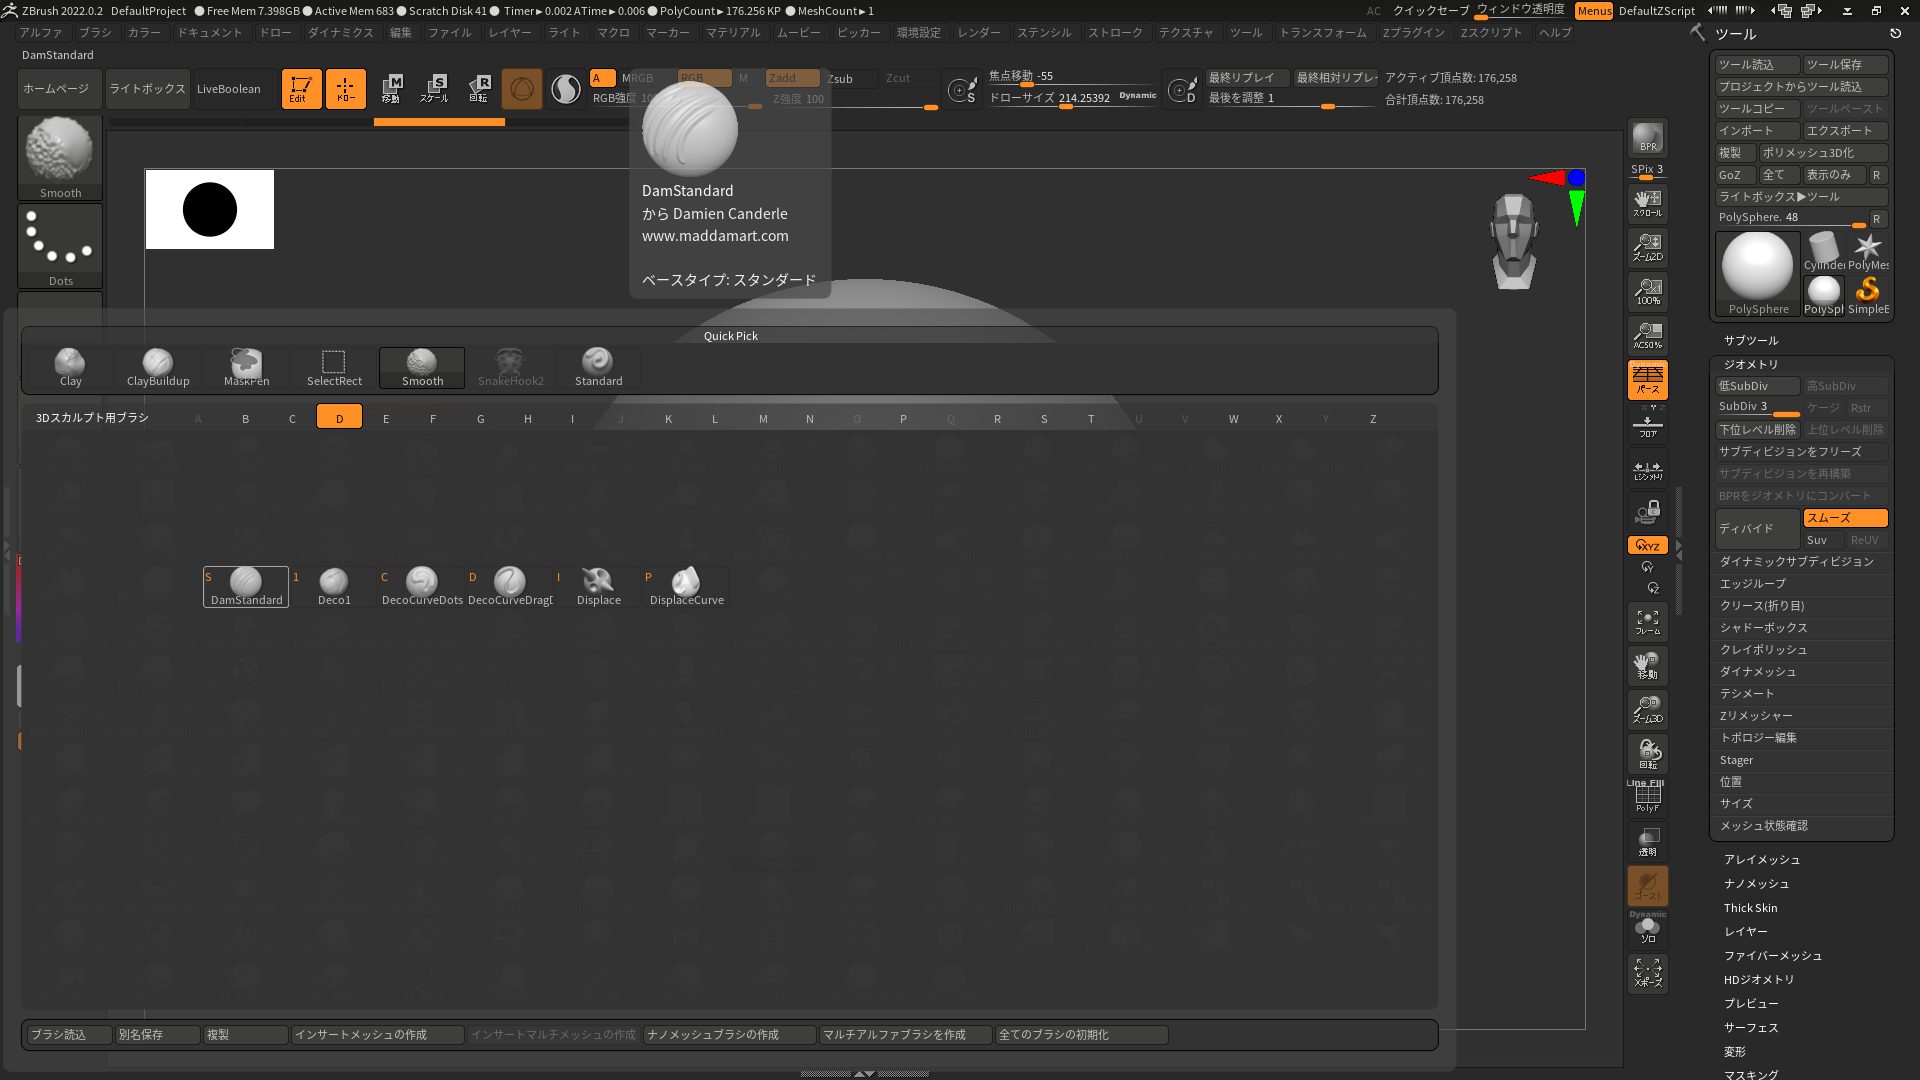This screenshot has height=1080, width=1920.
Task: Click 全てのブラシの初期化 button
Action: 1081,1035
